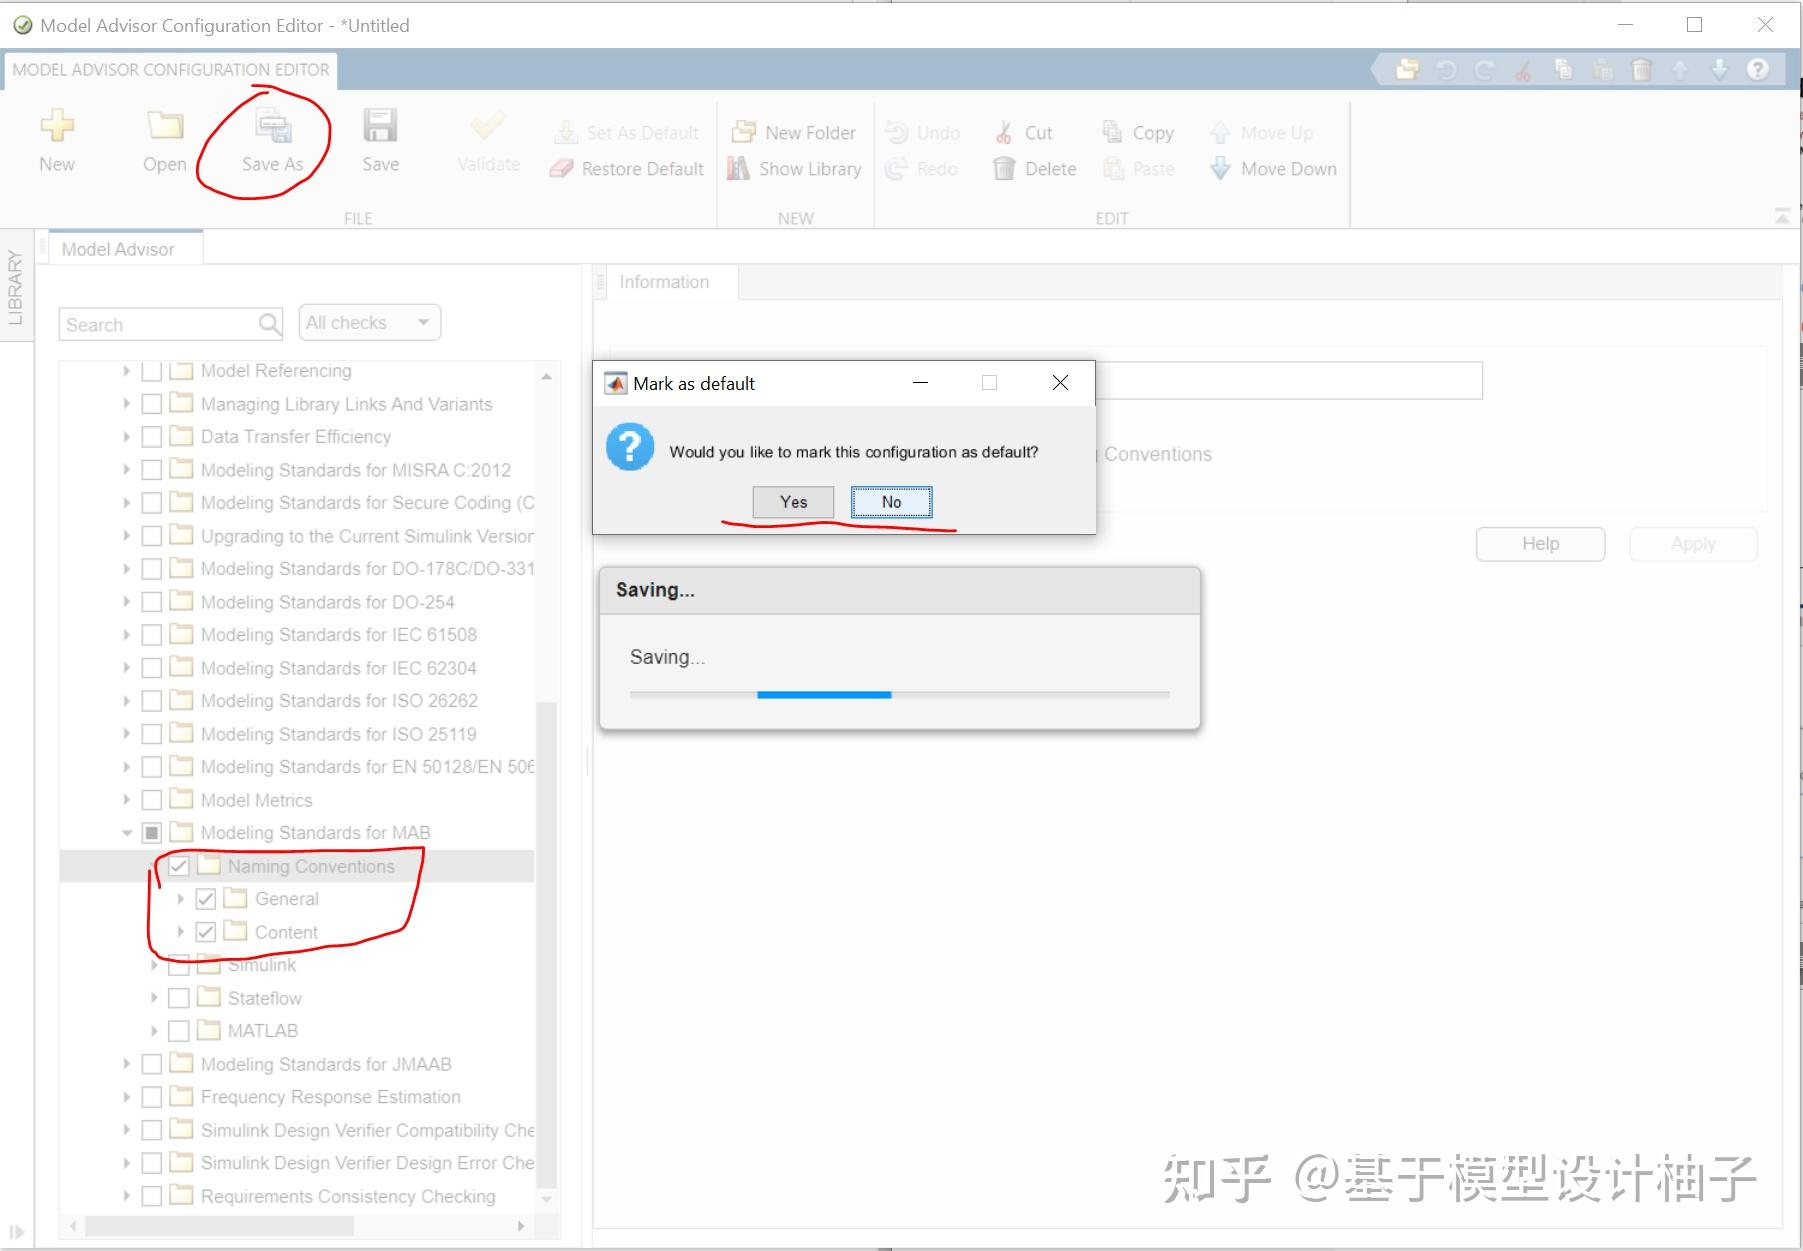Screen dimensions: 1803x1251
Task: Check Modeling Standards for MISRA C:2012 box
Action: [152, 470]
